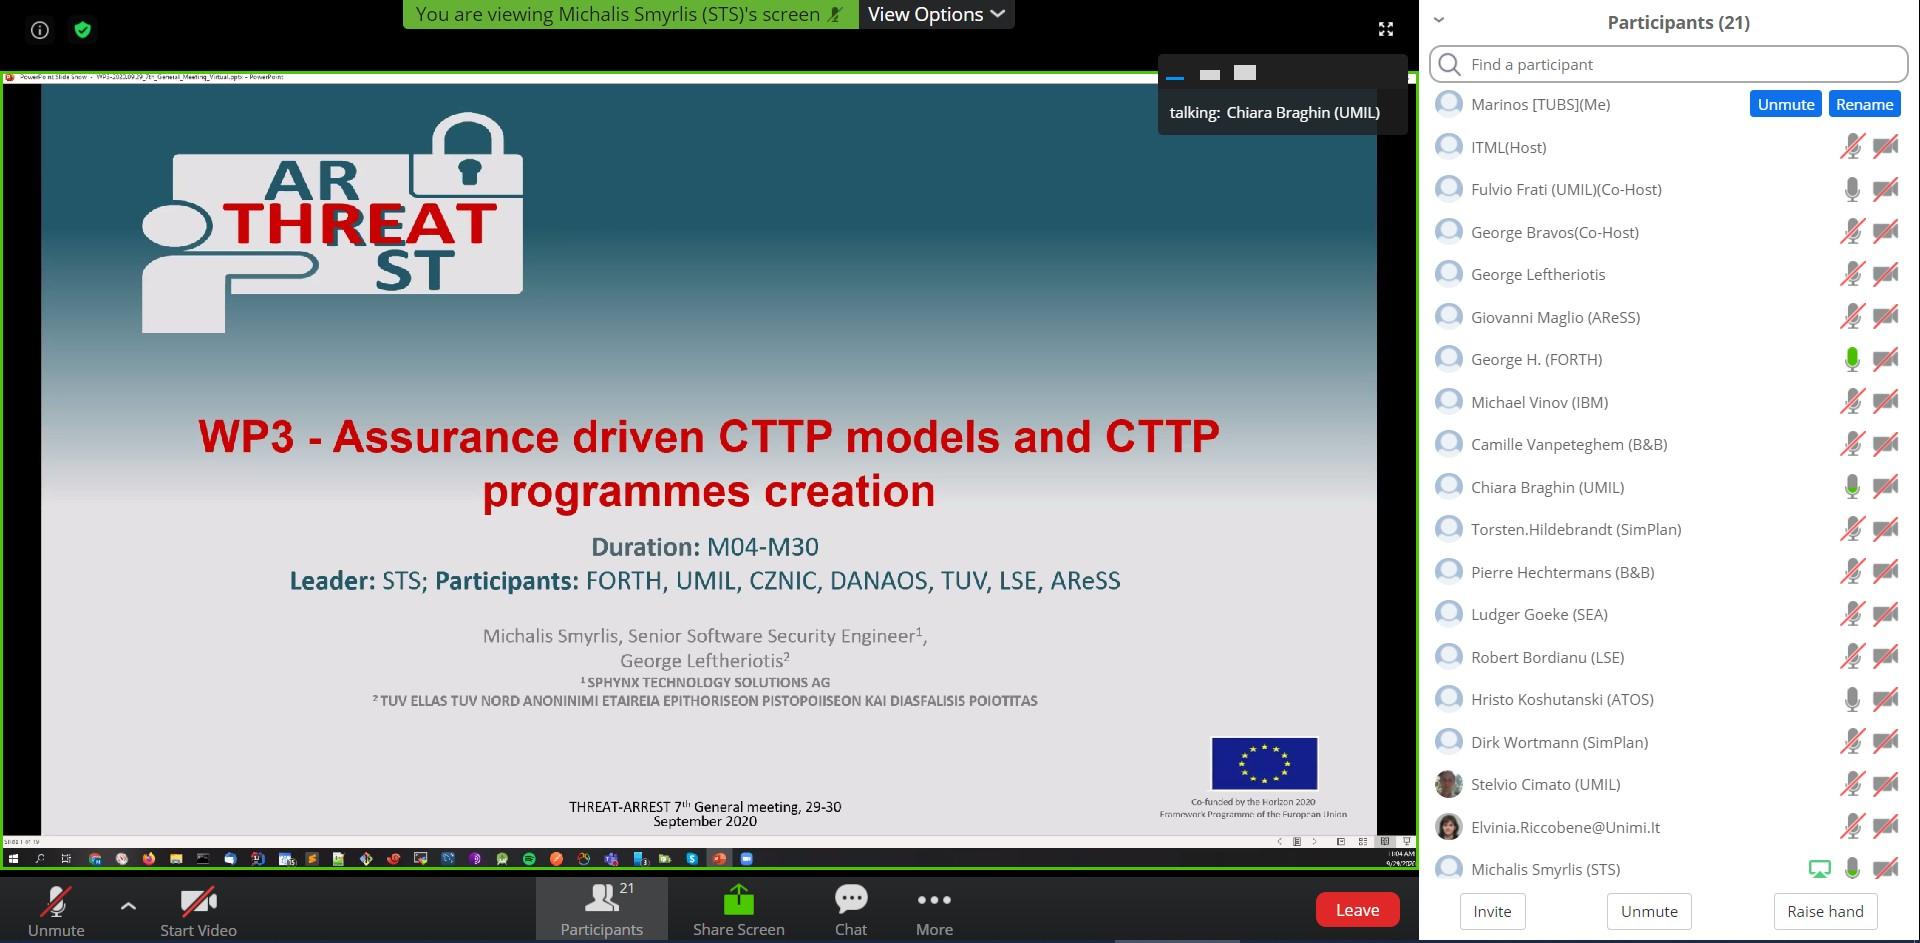The image size is (1920, 943).
Task: Enter full screen mode via the corner icon
Action: click(x=1385, y=29)
